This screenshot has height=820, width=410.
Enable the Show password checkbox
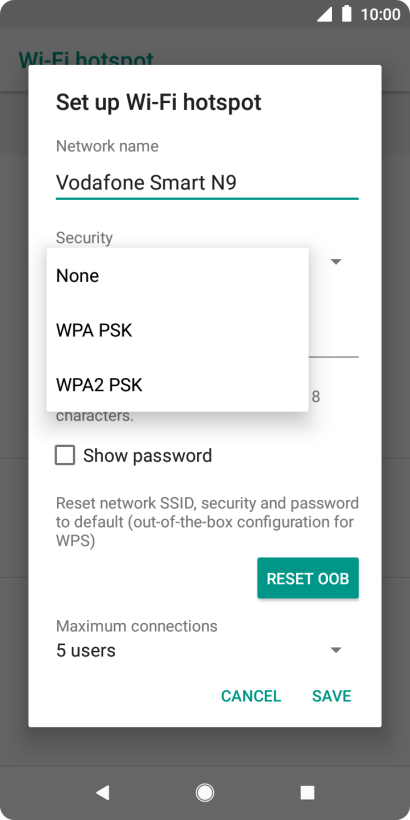(x=65, y=455)
